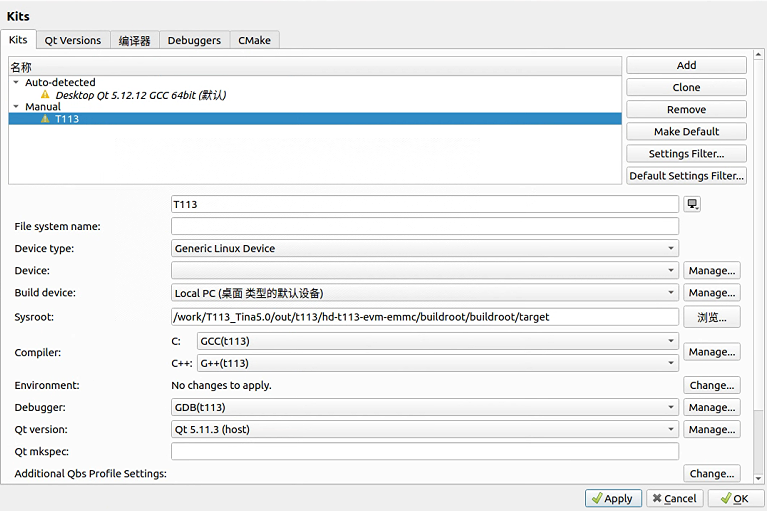Switch to the Qt Versions tab

click(x=73, y=40)
